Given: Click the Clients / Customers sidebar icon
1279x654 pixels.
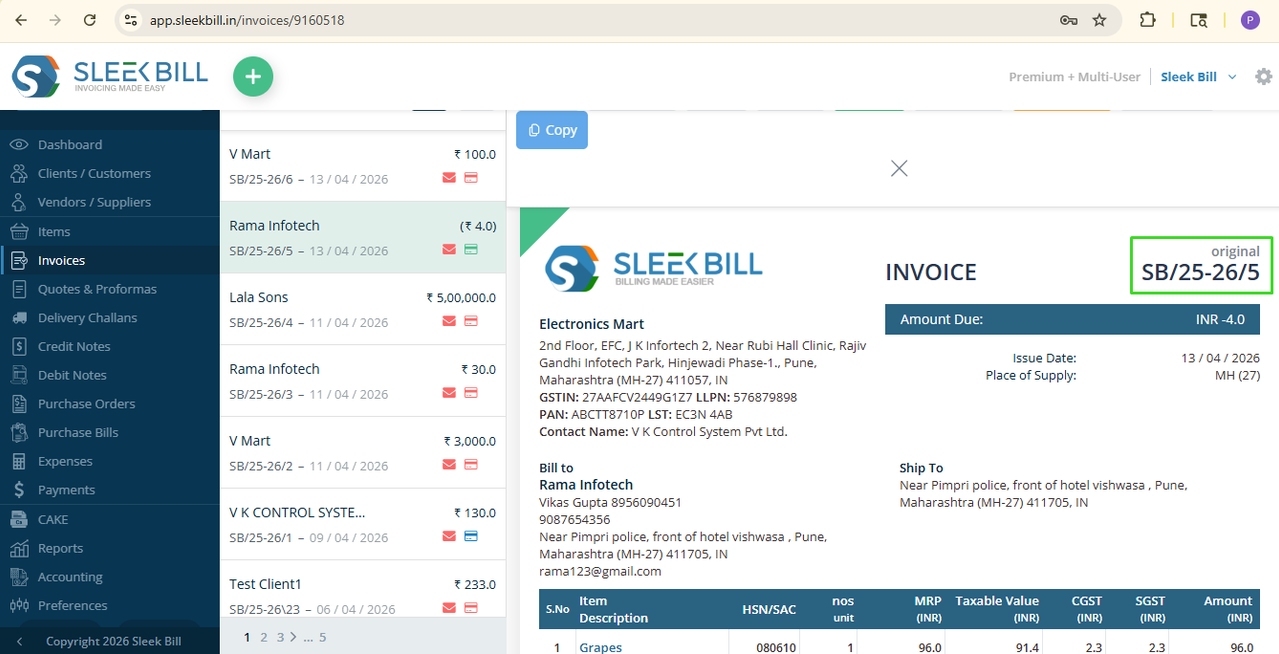Looking at the screenshot, I should [19, 174].
